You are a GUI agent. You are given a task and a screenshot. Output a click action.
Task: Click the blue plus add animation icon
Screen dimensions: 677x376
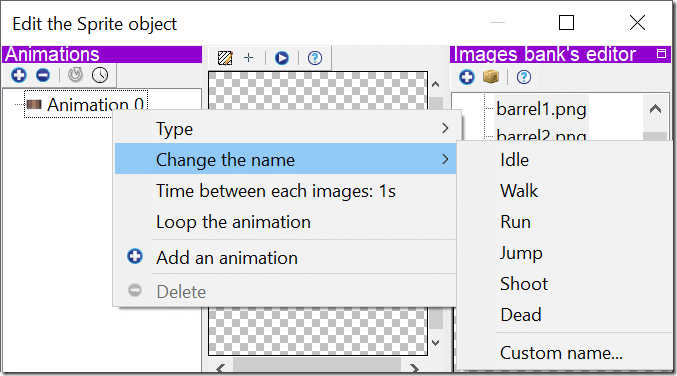coord(19,75)
